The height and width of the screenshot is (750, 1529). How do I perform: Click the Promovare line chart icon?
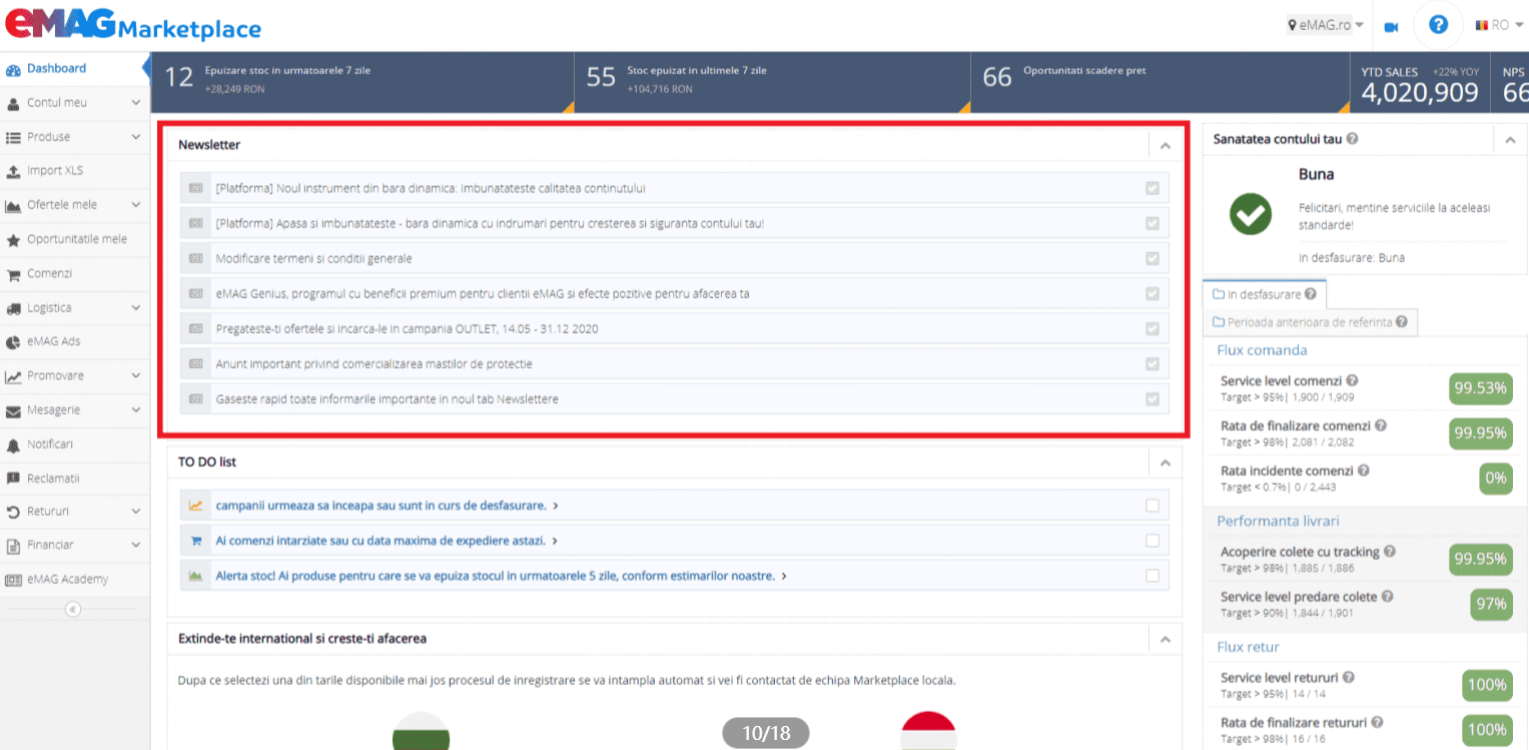pos(13,377)
